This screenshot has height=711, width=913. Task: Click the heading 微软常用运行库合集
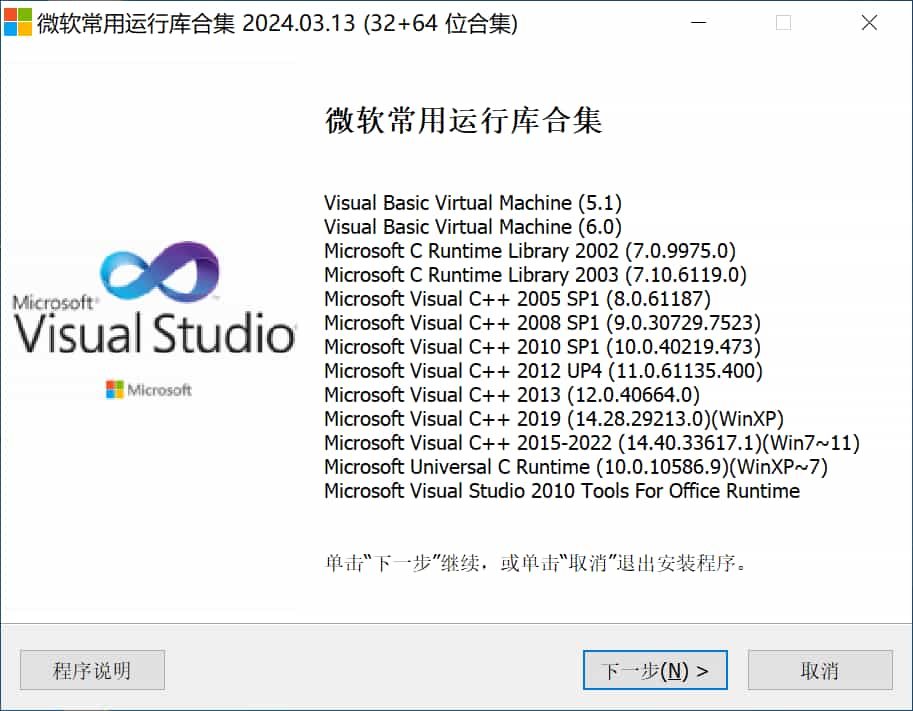(x=463, y=121)
